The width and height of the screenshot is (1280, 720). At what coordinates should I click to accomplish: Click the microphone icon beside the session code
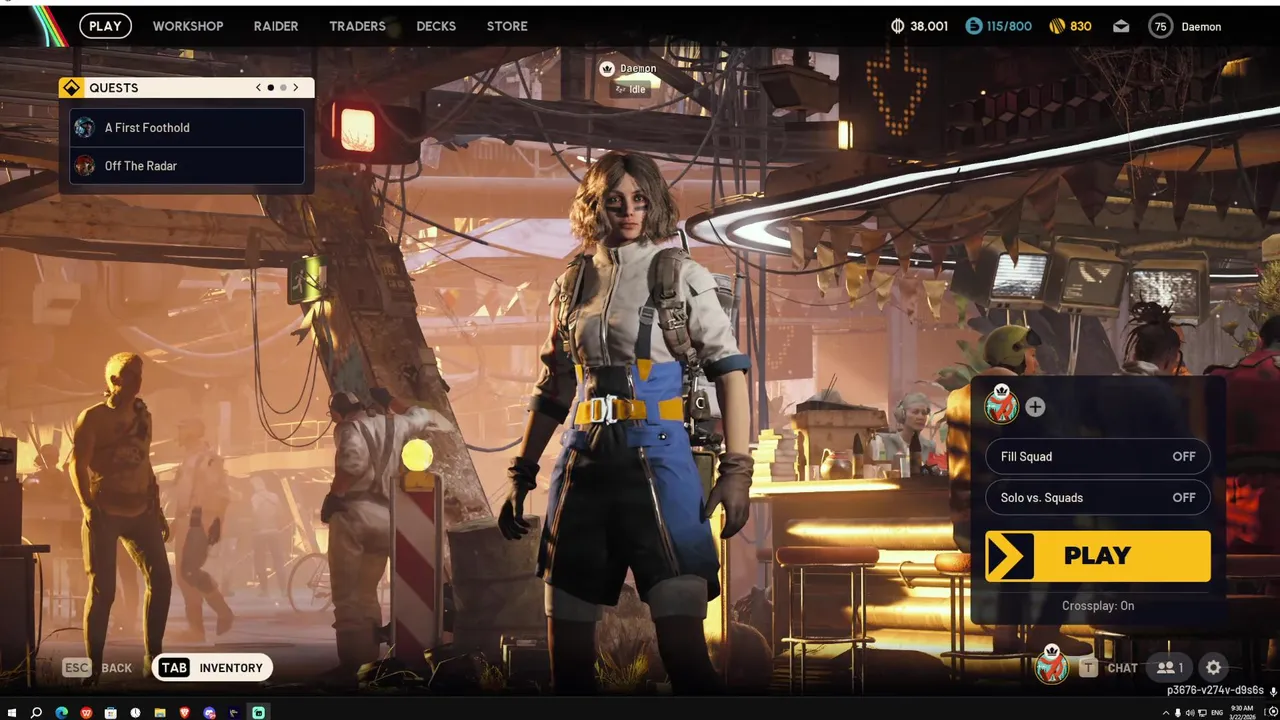tap(1273, 691)
